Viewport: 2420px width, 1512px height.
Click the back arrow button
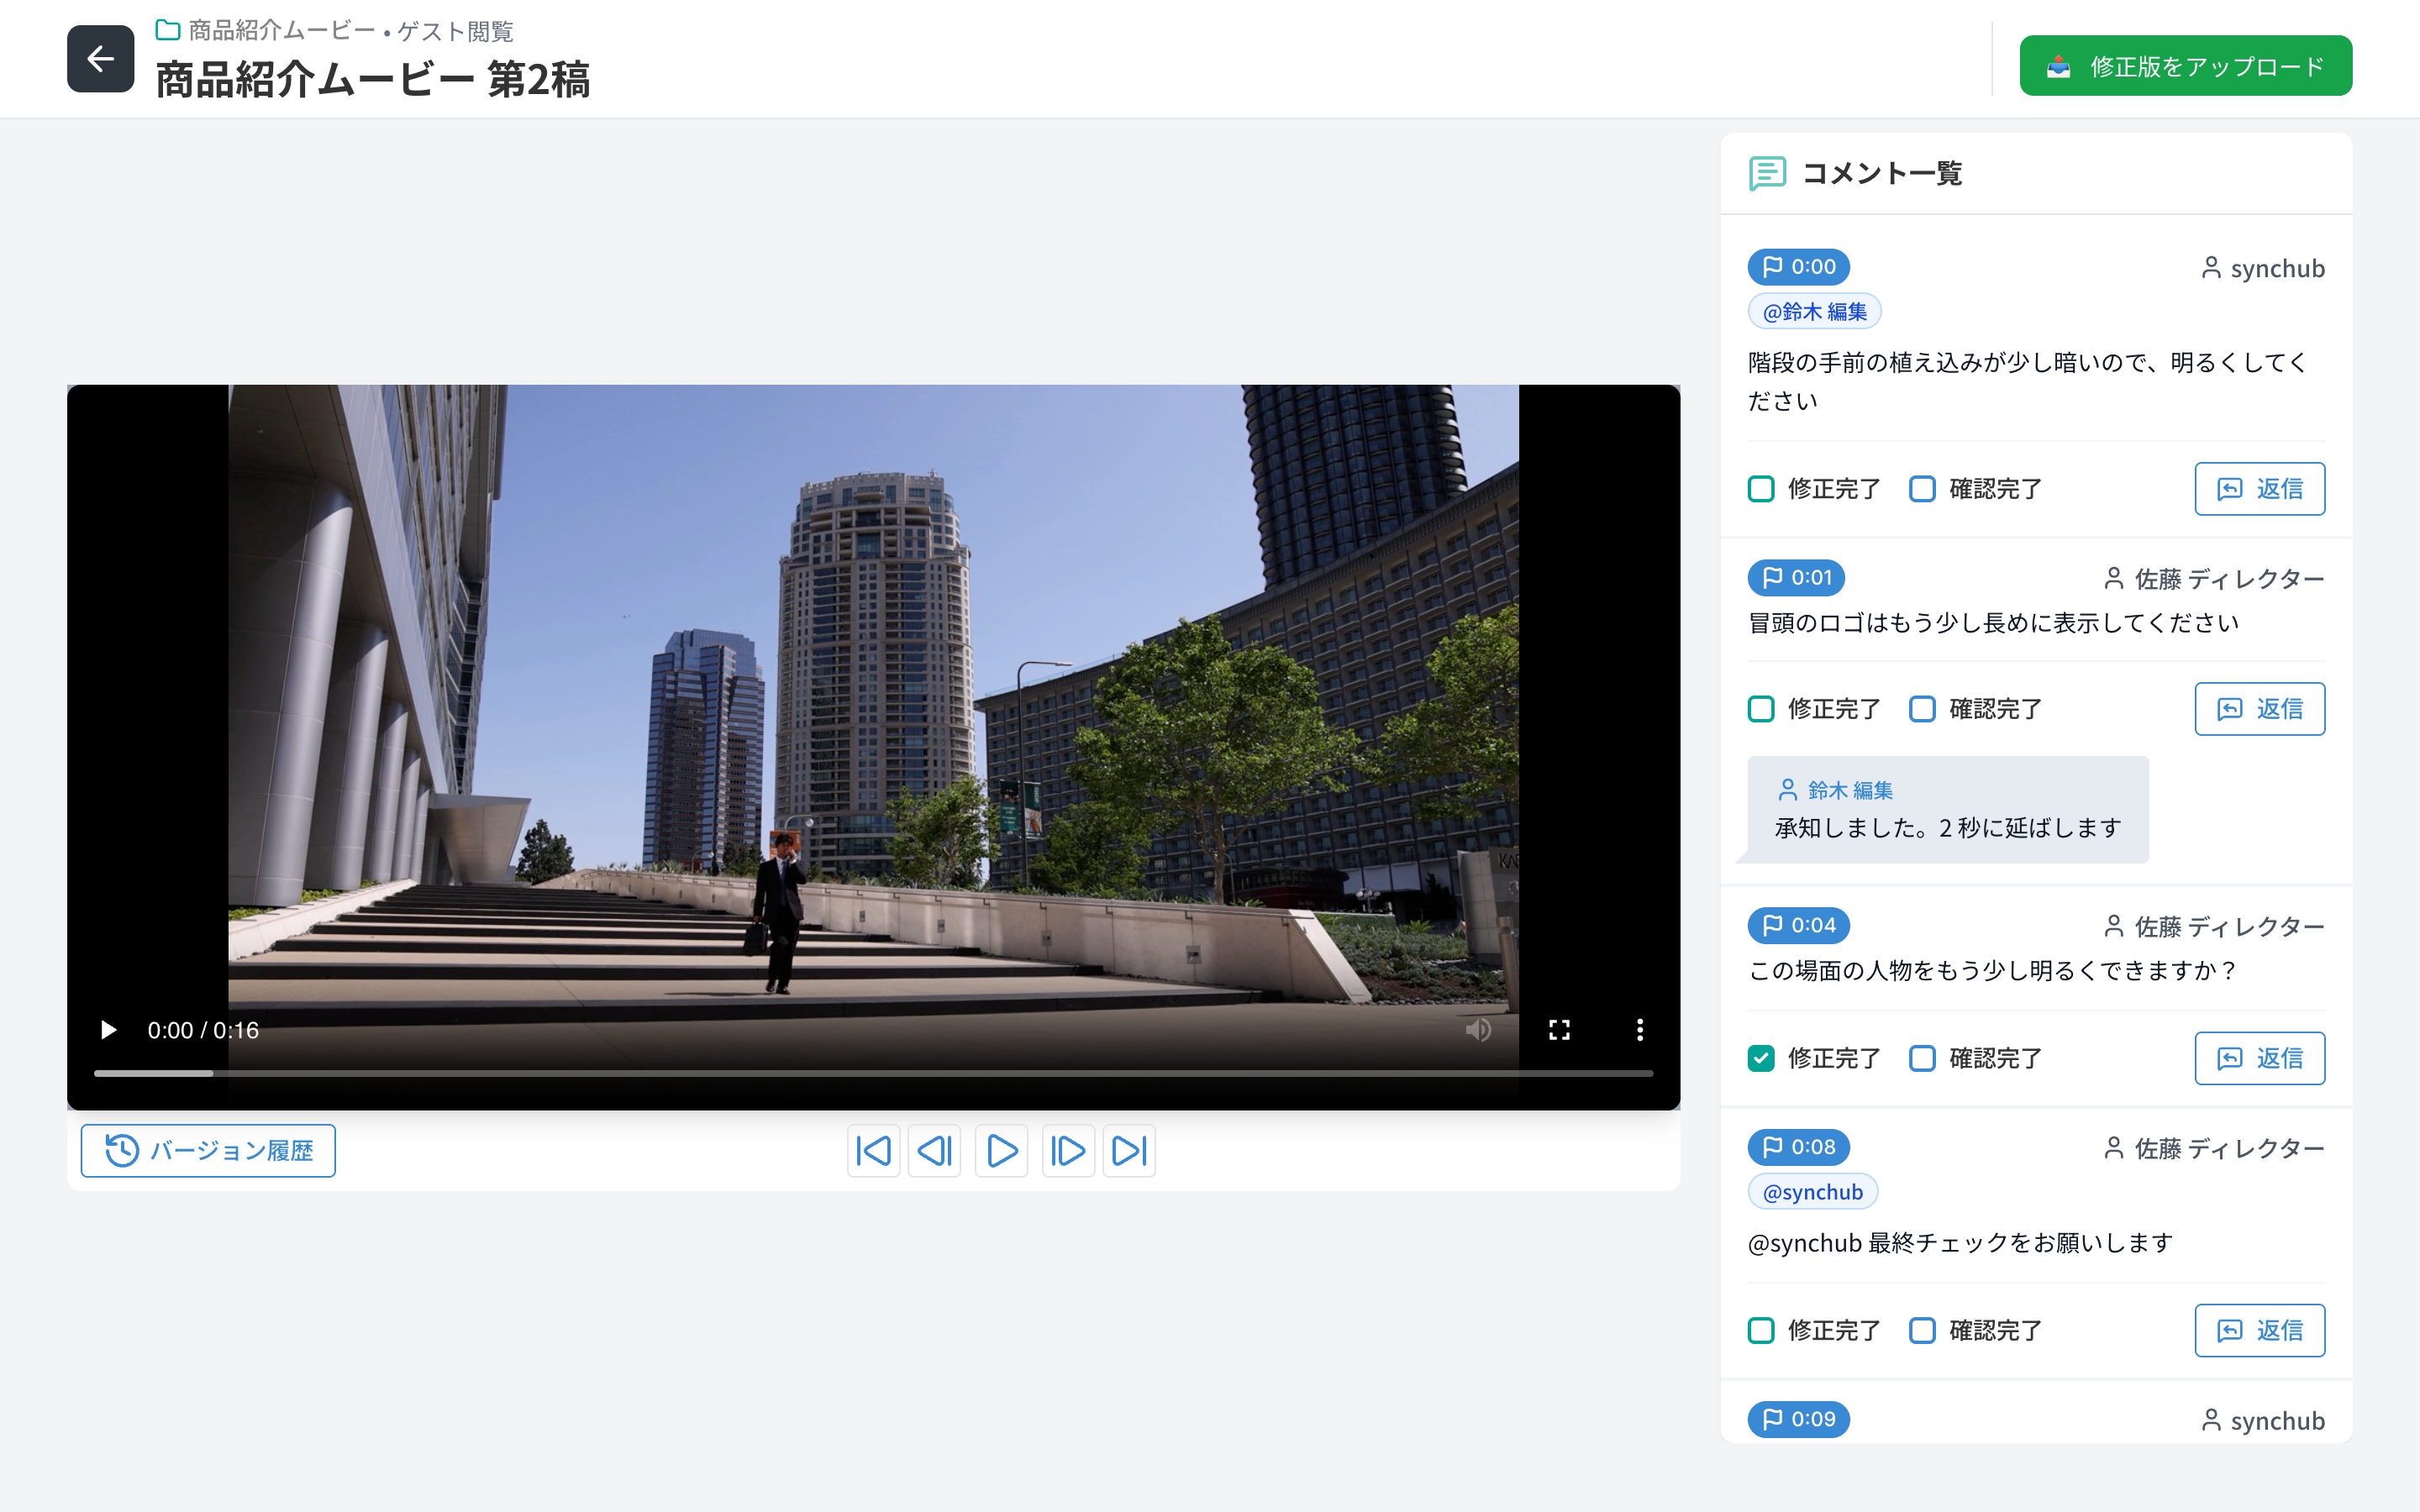[100, 59]
